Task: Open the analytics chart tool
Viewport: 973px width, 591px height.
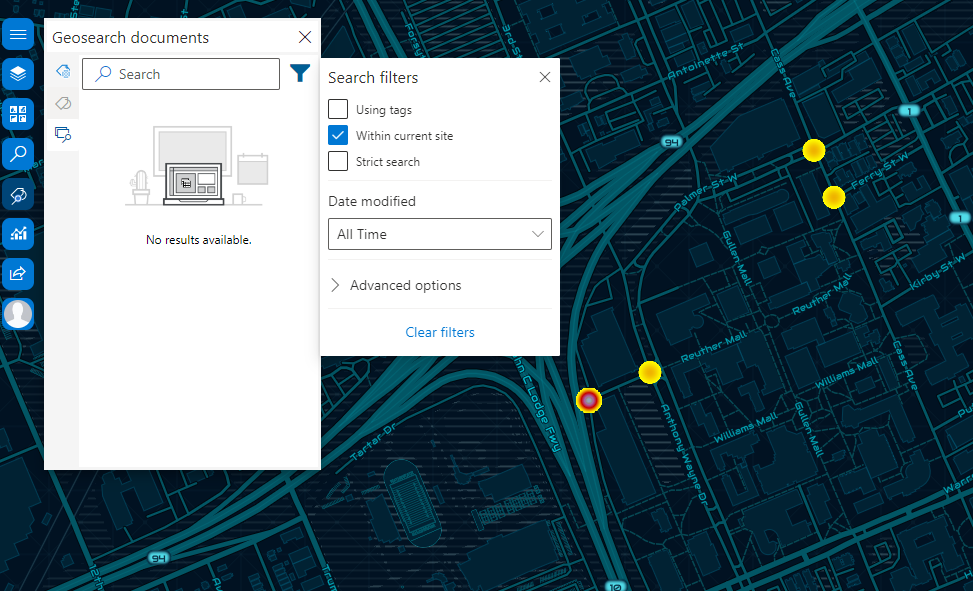Action: click(18, 234)
